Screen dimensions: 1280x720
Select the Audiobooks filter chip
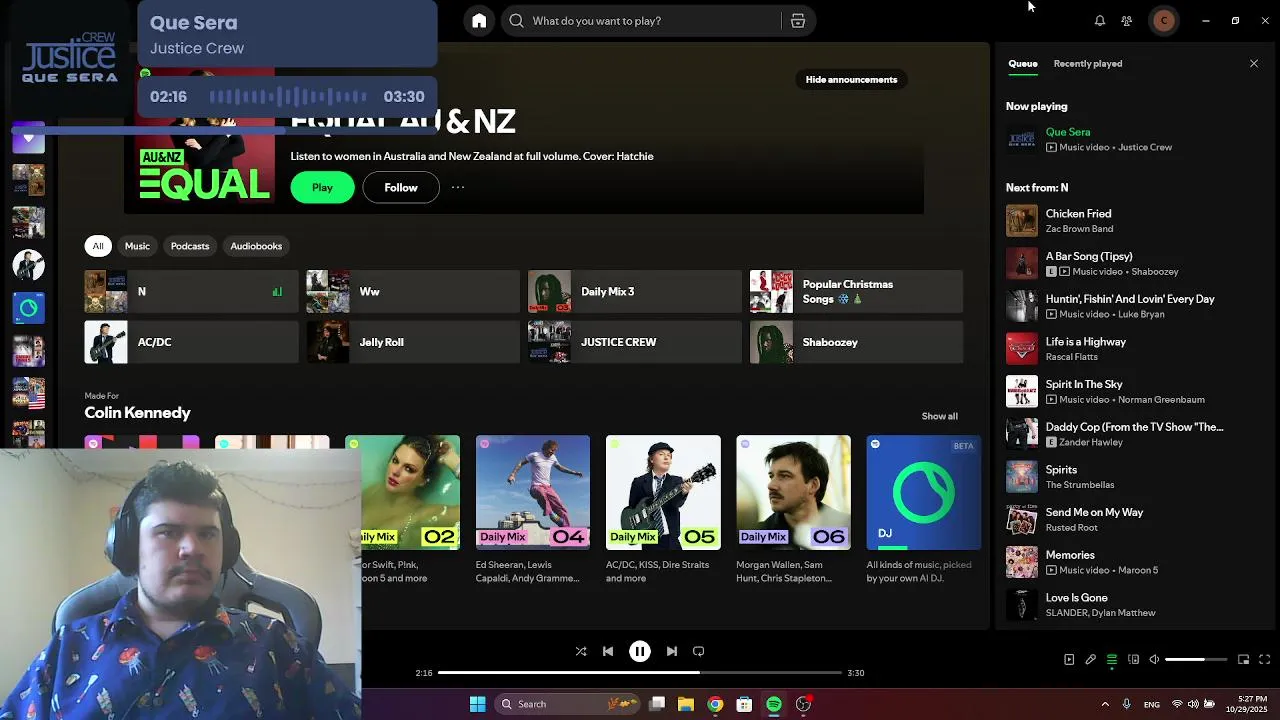click(256, 246)
